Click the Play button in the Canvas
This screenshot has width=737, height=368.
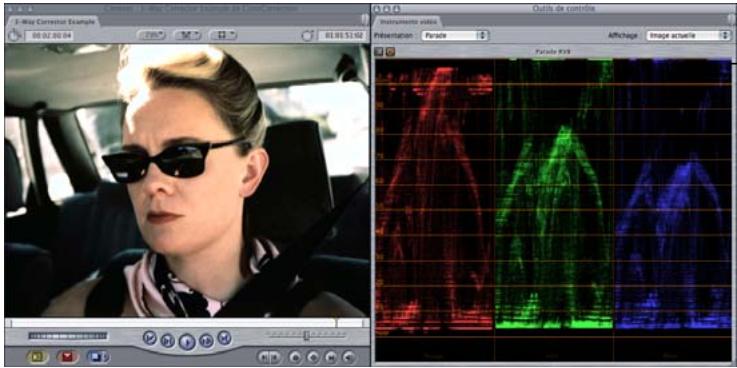point(187,341)
